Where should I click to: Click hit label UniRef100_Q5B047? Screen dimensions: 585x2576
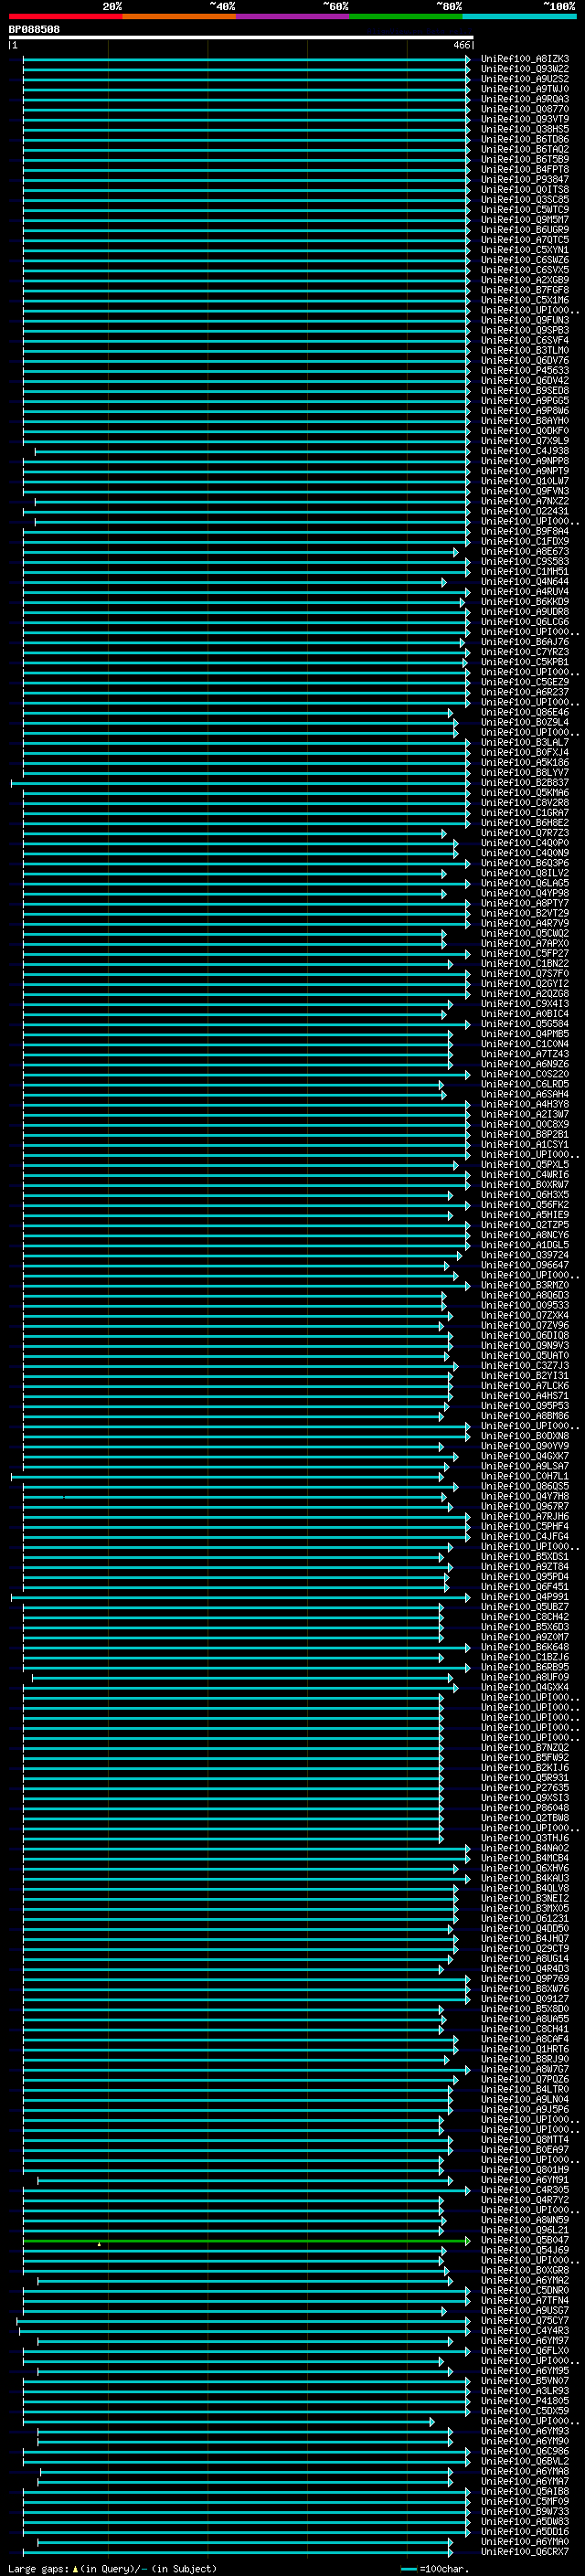point(525,2242)
